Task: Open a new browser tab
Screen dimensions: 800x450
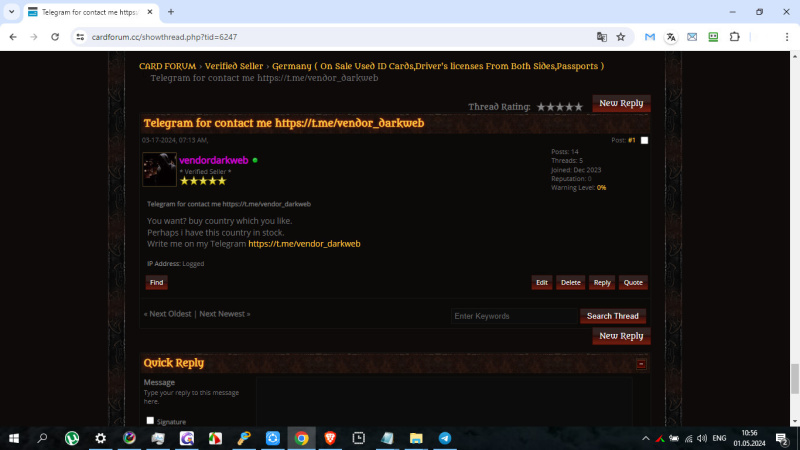Action: [x=171, y=12]
